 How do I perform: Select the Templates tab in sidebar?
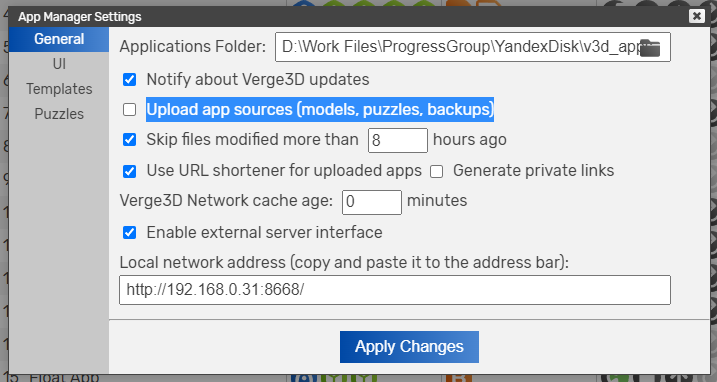tap(59, 89)
